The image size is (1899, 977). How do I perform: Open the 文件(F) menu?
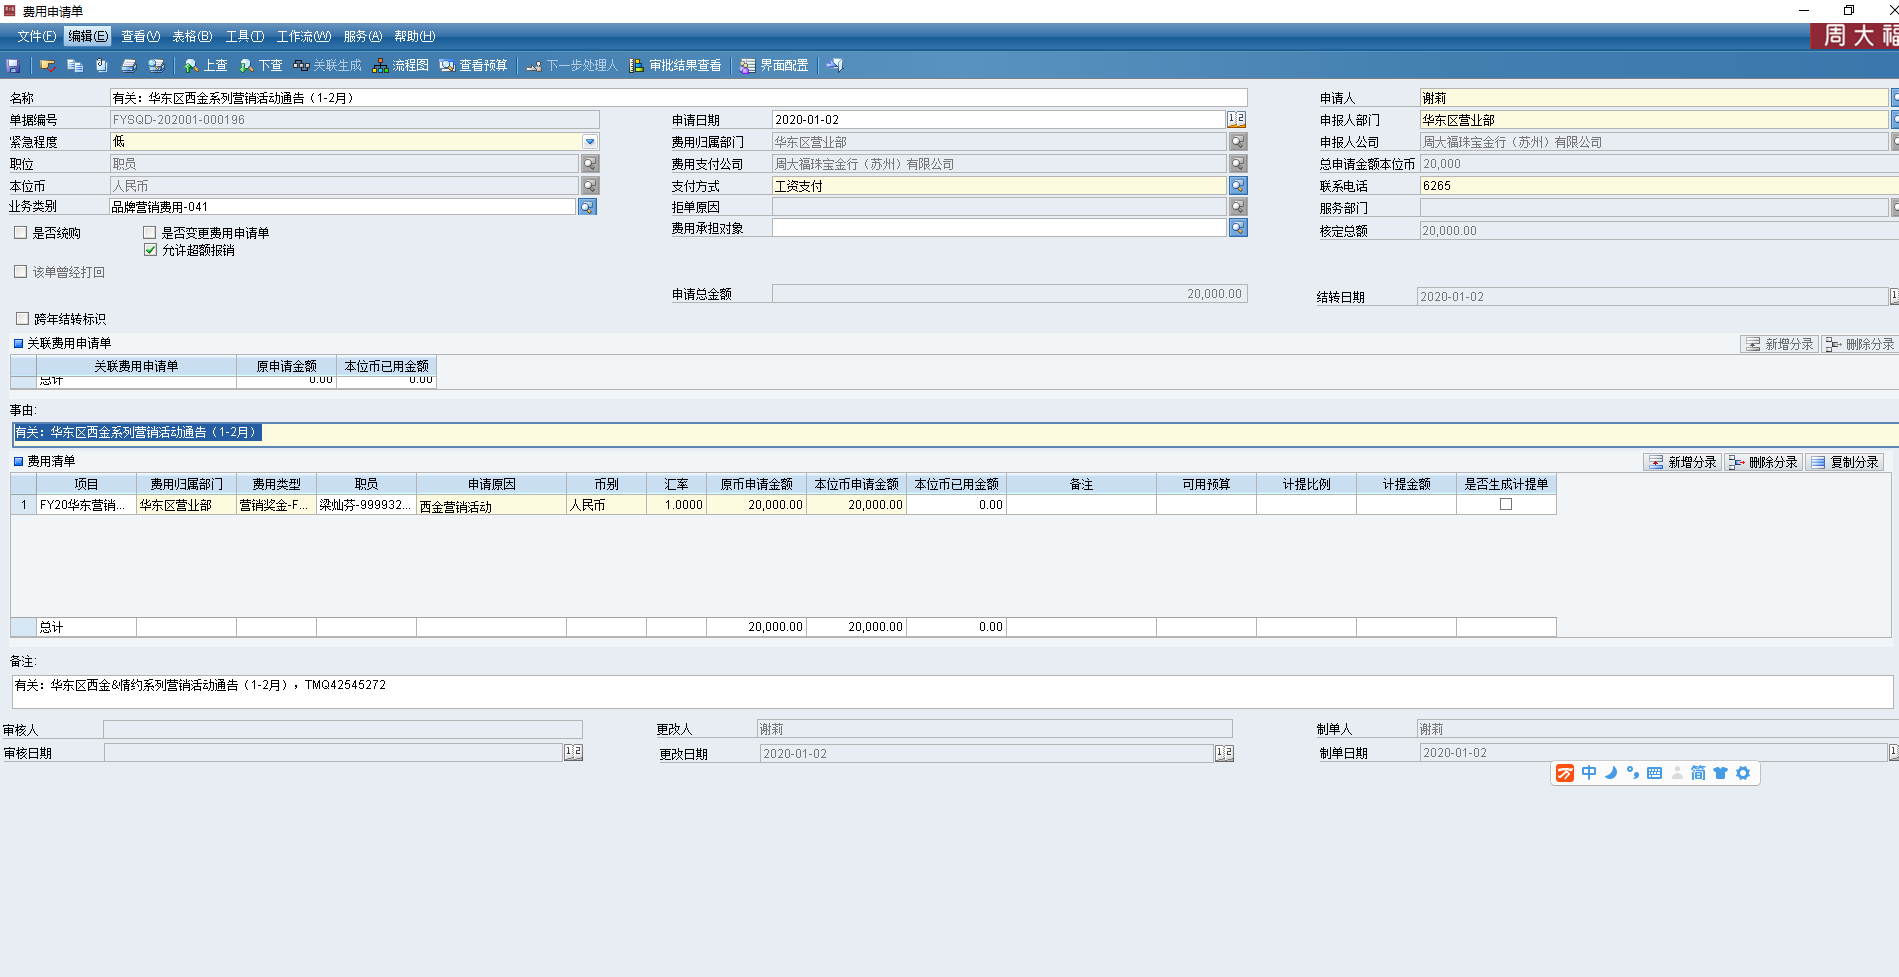tap(36, 36)
